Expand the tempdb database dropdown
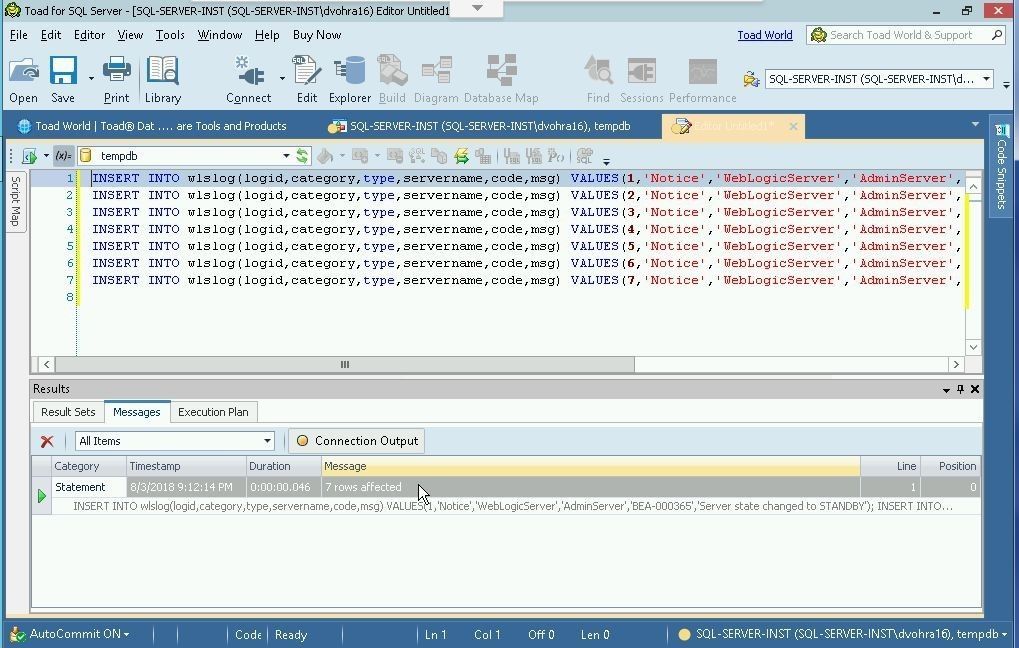 285,156
